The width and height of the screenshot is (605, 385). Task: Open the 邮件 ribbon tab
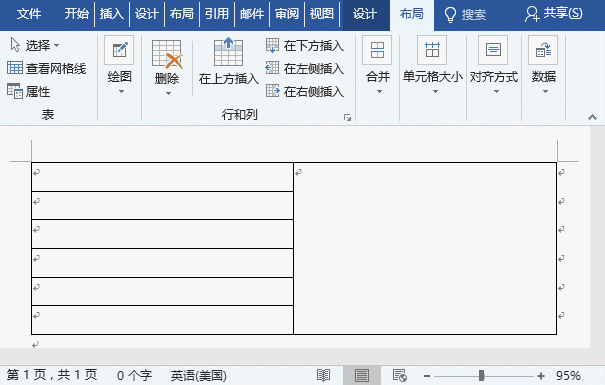[x=252, y=14]
